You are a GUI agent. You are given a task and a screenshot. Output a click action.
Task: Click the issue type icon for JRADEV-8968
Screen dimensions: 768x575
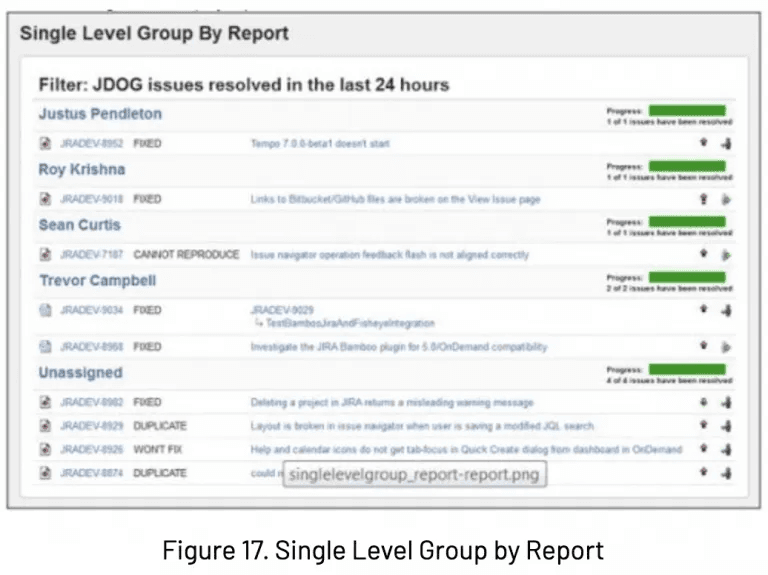(45, 347)
